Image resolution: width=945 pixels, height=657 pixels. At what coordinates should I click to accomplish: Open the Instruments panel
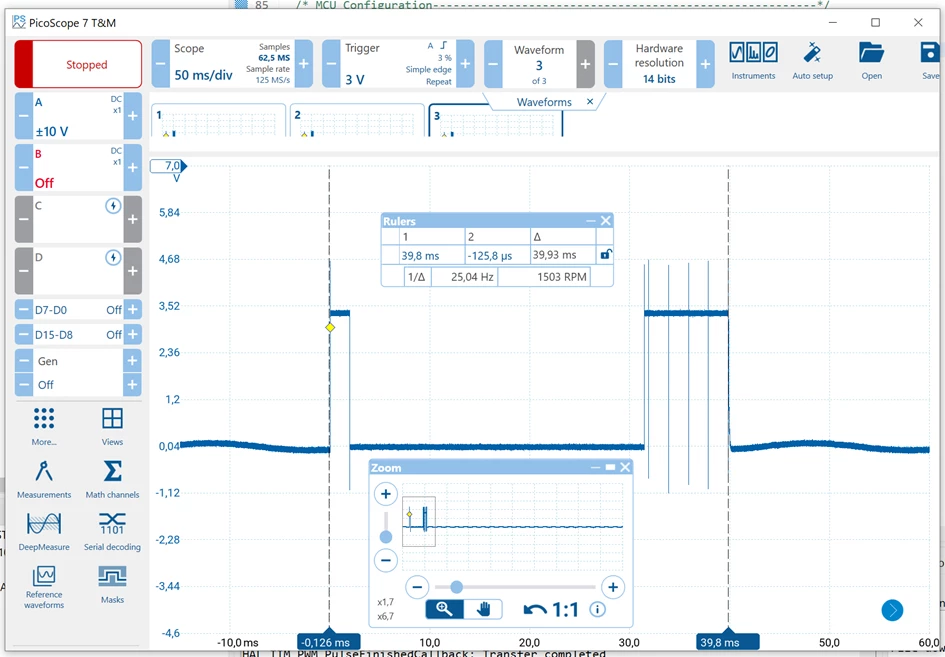coord(753,61)
